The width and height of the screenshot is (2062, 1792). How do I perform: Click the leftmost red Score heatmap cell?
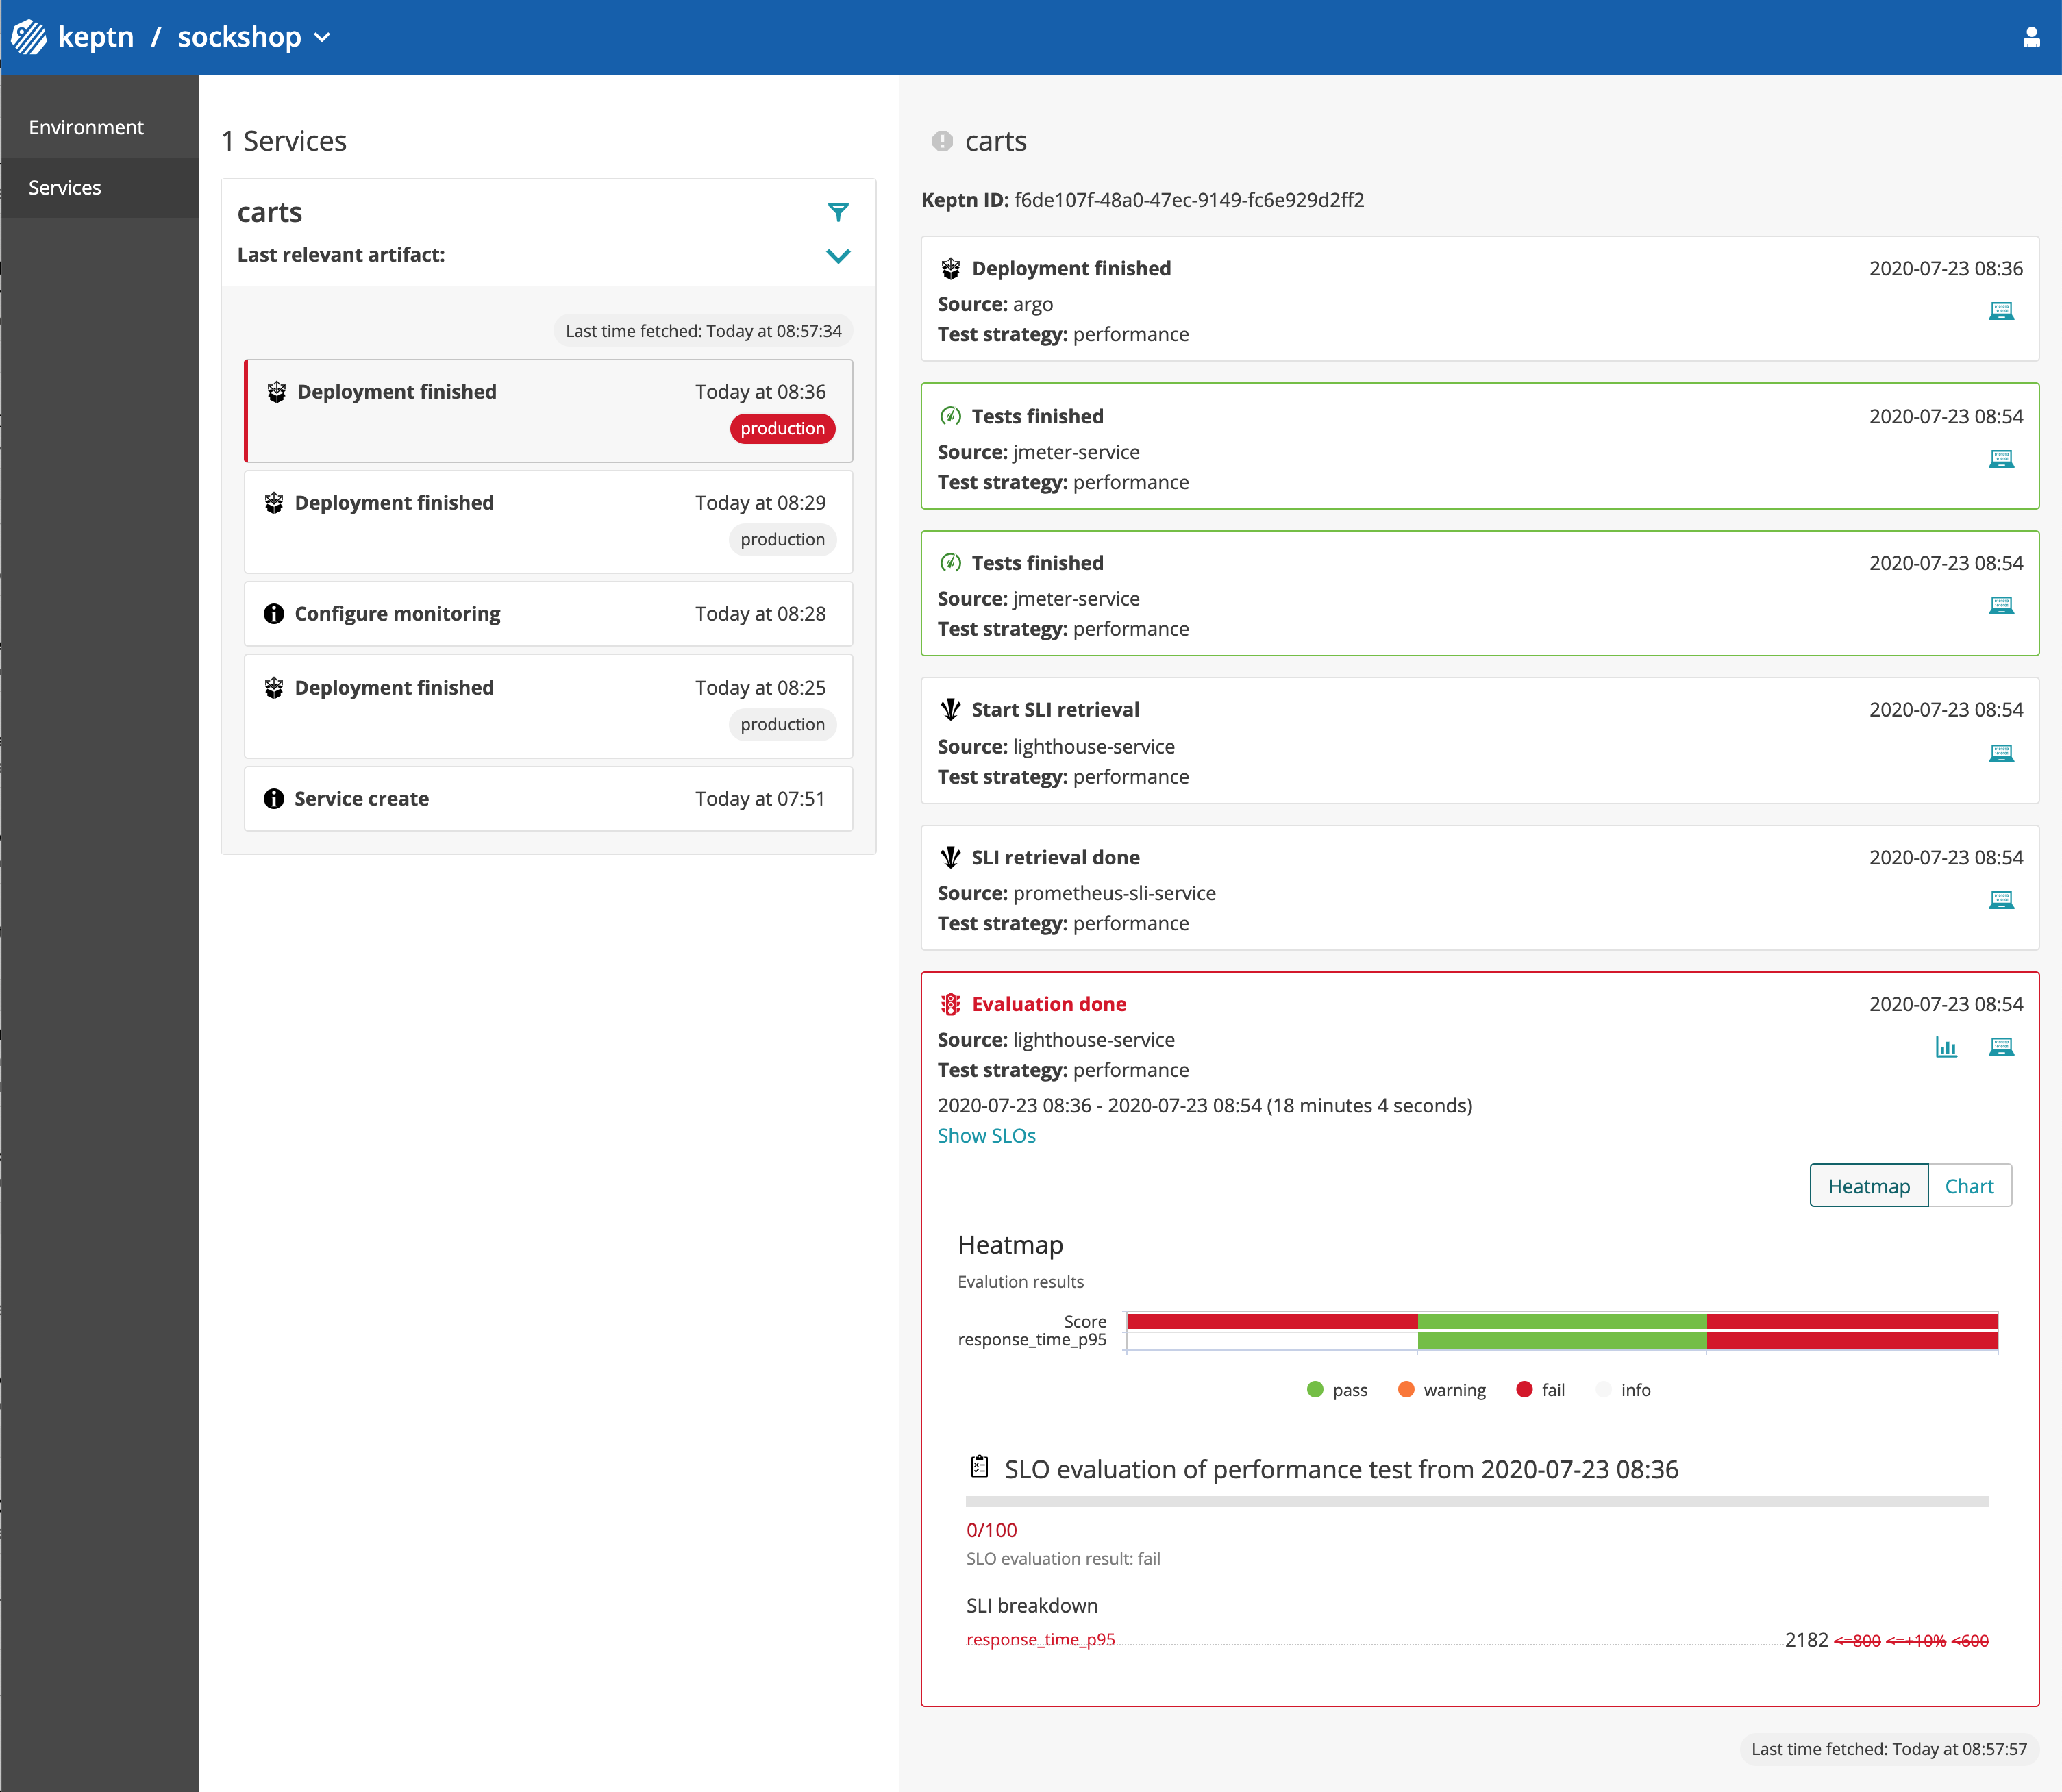coord(1272,1321)
